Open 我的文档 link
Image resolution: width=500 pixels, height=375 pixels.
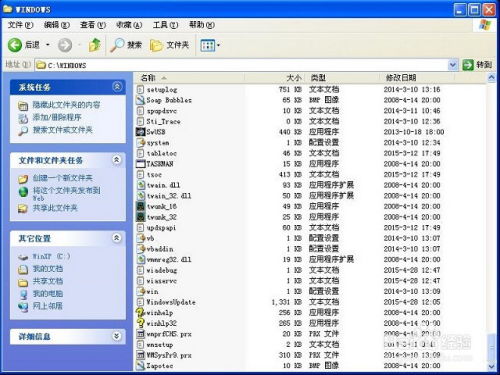tap(47, 269)
